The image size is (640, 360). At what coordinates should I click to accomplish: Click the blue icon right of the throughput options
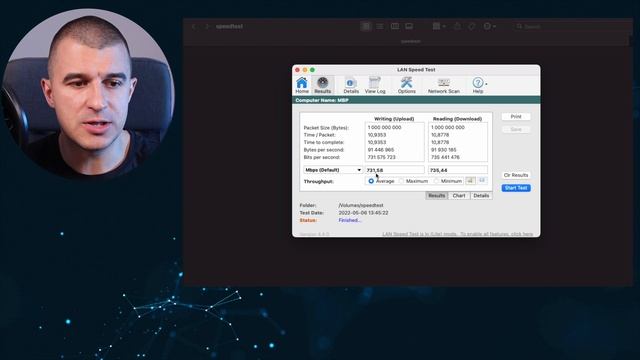[x=482, y=180]
